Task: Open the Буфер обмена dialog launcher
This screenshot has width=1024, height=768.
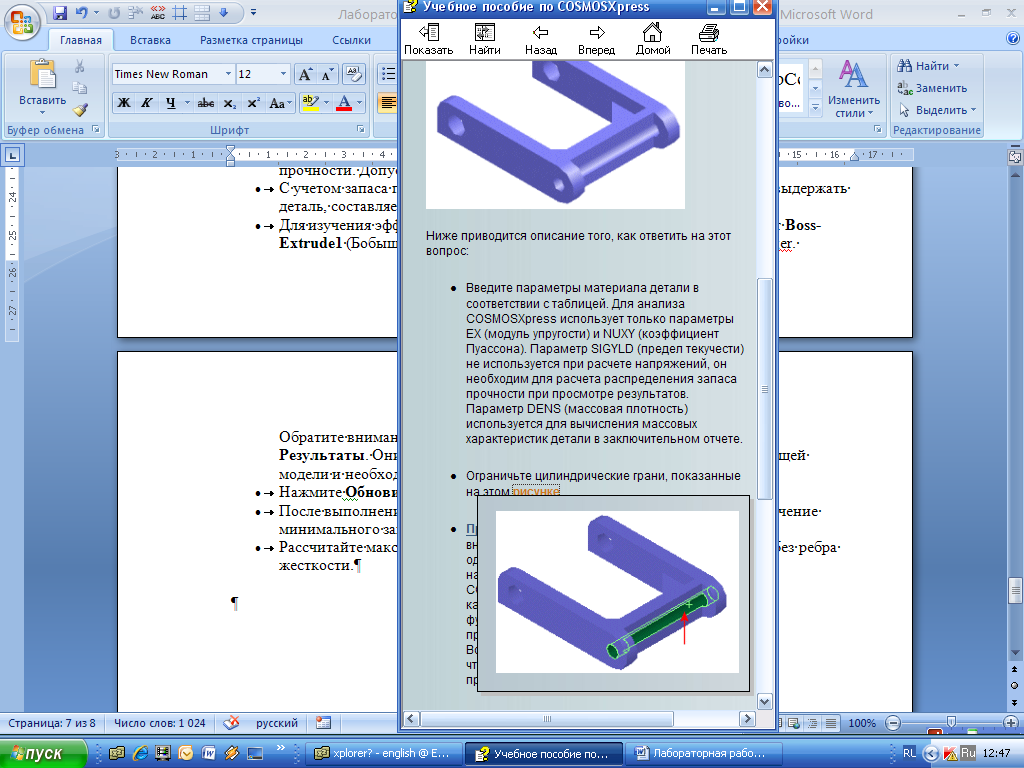Action: [x=96, y=129]
